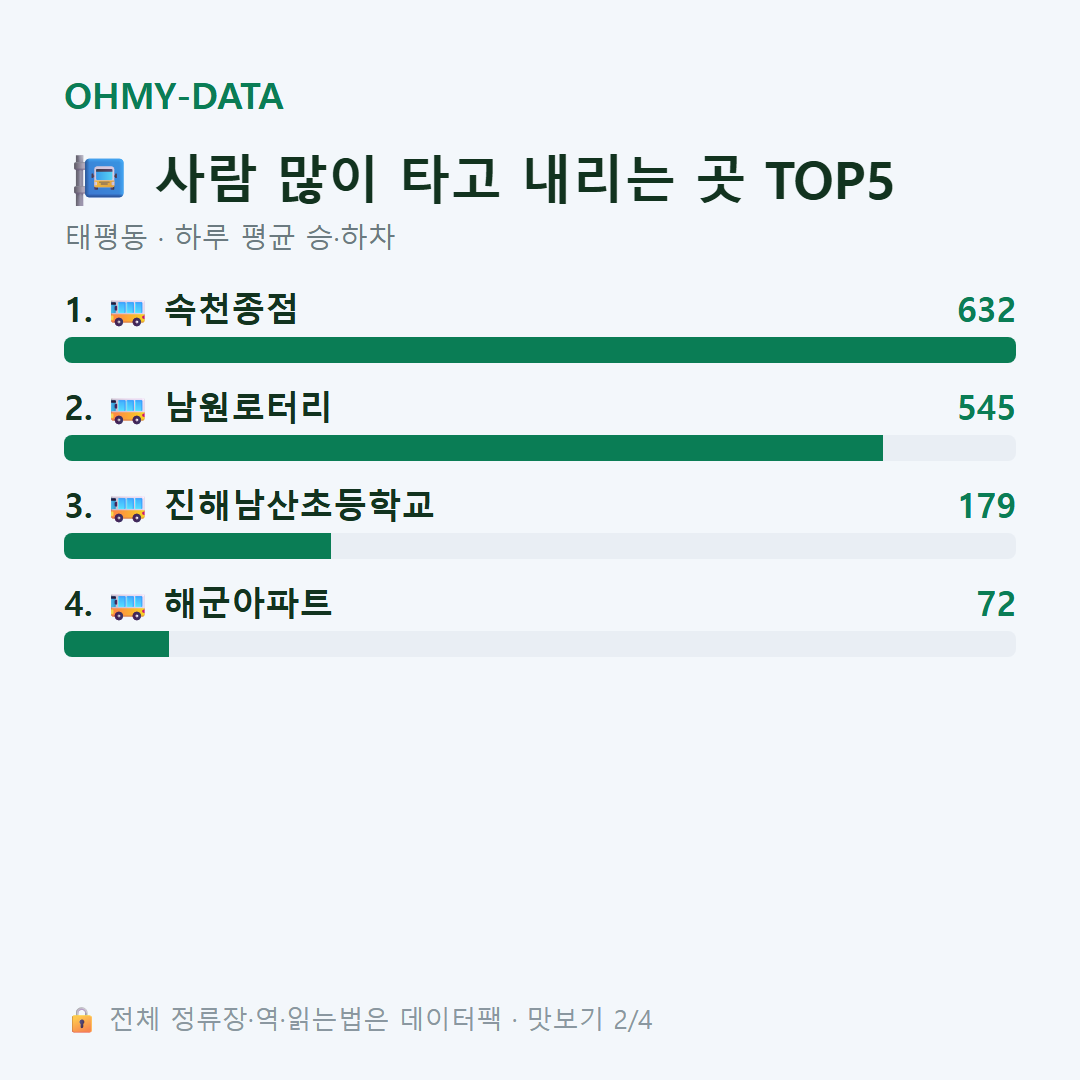Click the bus stop sign icon in title
This screenshot has width=1080, height=1080.
click(x=99, y=180)
